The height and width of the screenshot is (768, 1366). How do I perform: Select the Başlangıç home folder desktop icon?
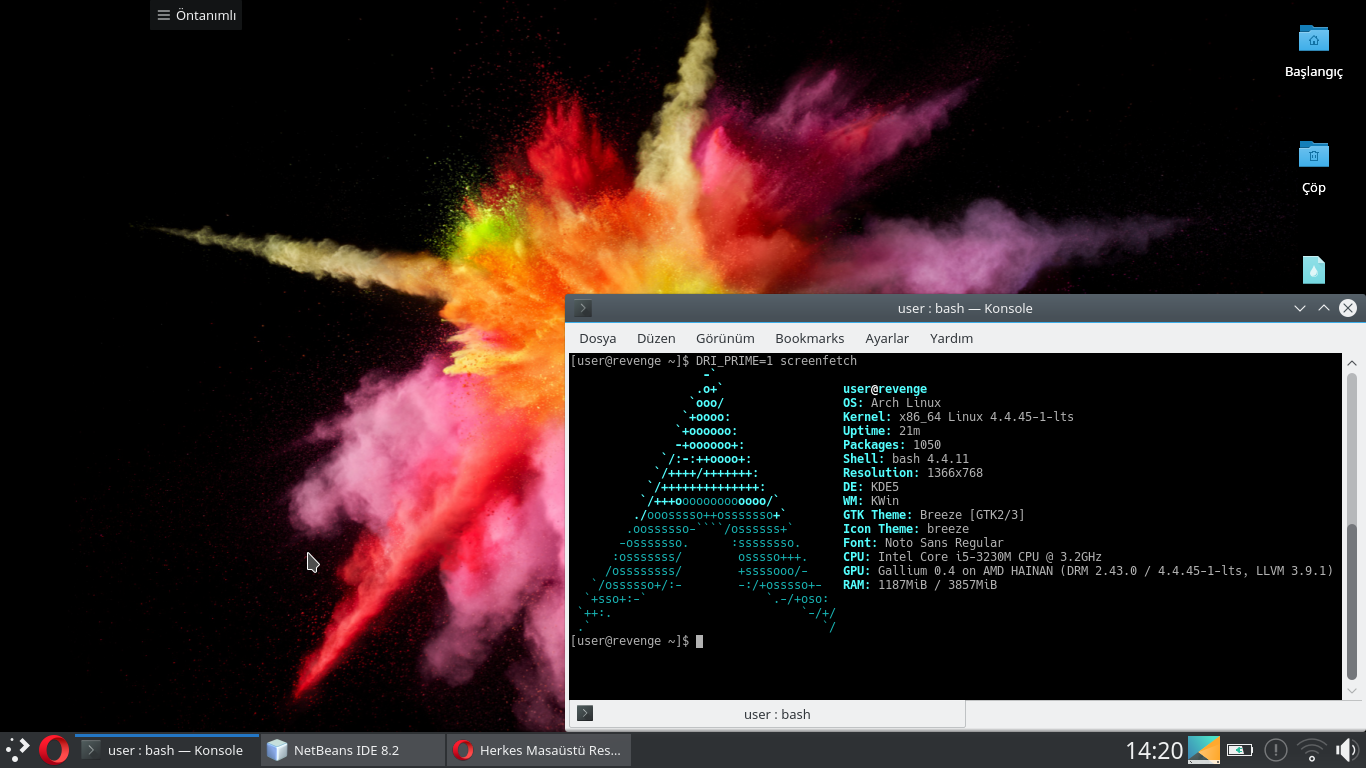click(x=1313, y=51)
